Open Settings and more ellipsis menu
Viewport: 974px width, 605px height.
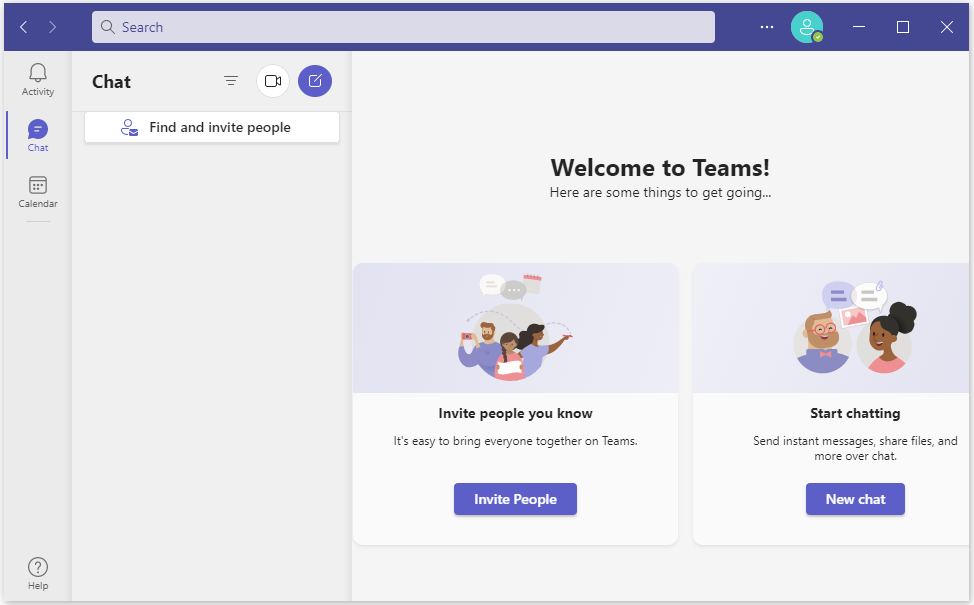point(767,27)
